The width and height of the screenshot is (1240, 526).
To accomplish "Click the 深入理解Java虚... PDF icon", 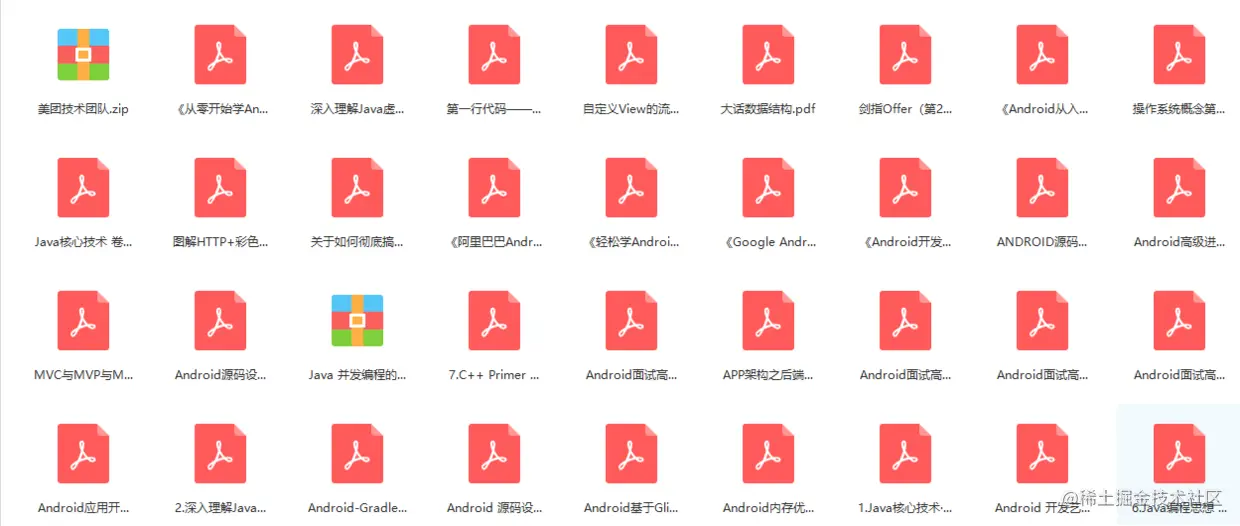I will [x=357, y=54].
